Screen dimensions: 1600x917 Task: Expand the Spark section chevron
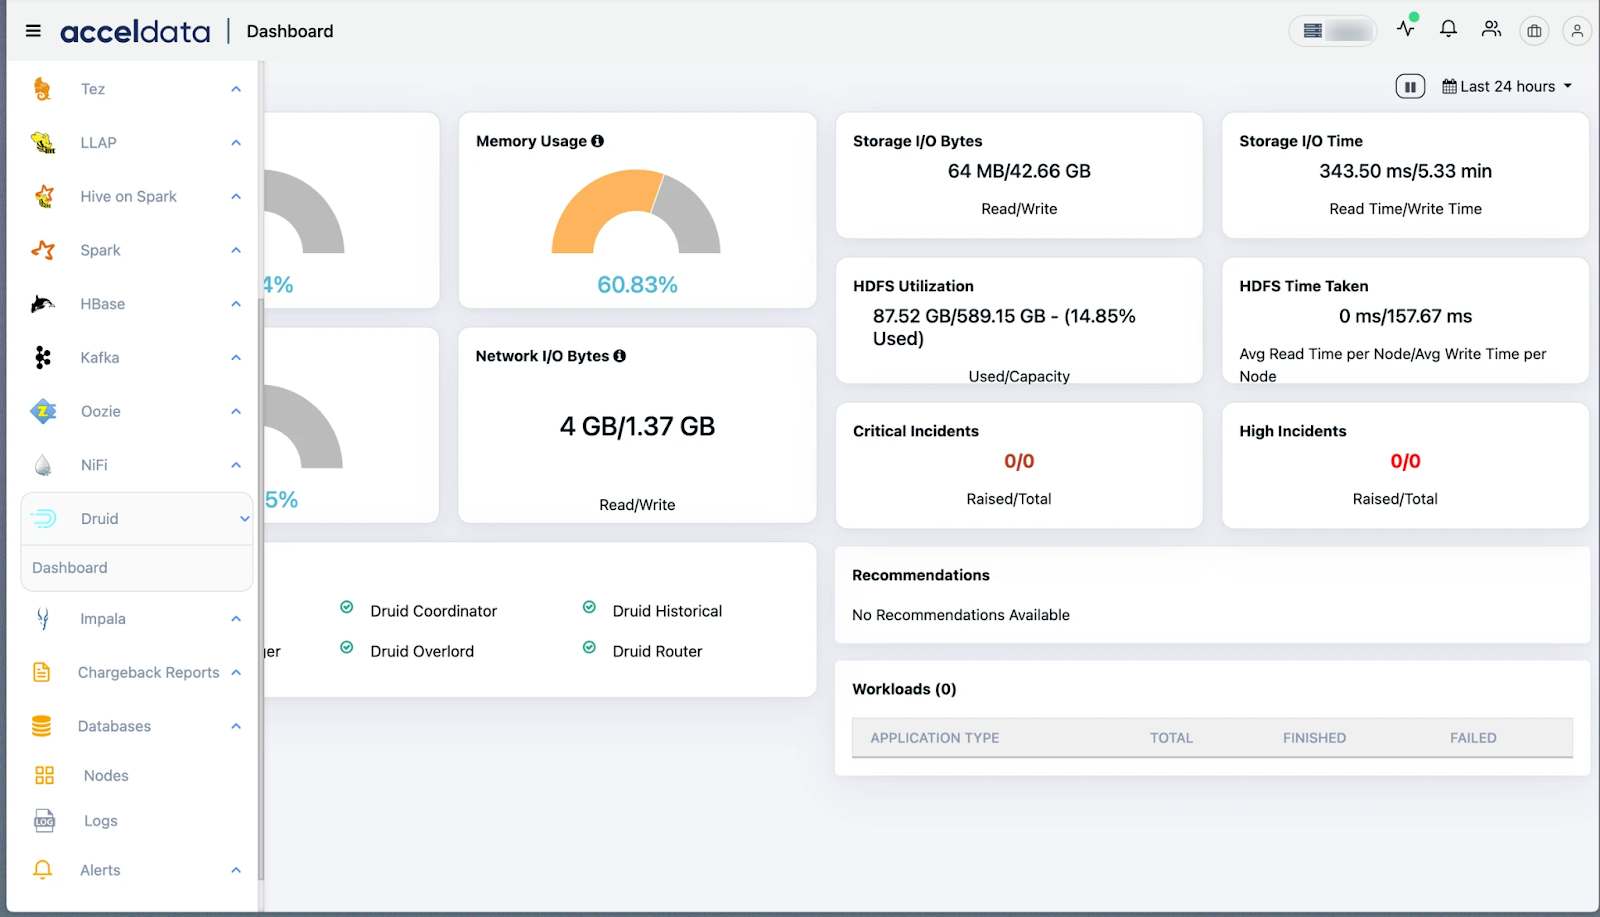tap(236, 250)
